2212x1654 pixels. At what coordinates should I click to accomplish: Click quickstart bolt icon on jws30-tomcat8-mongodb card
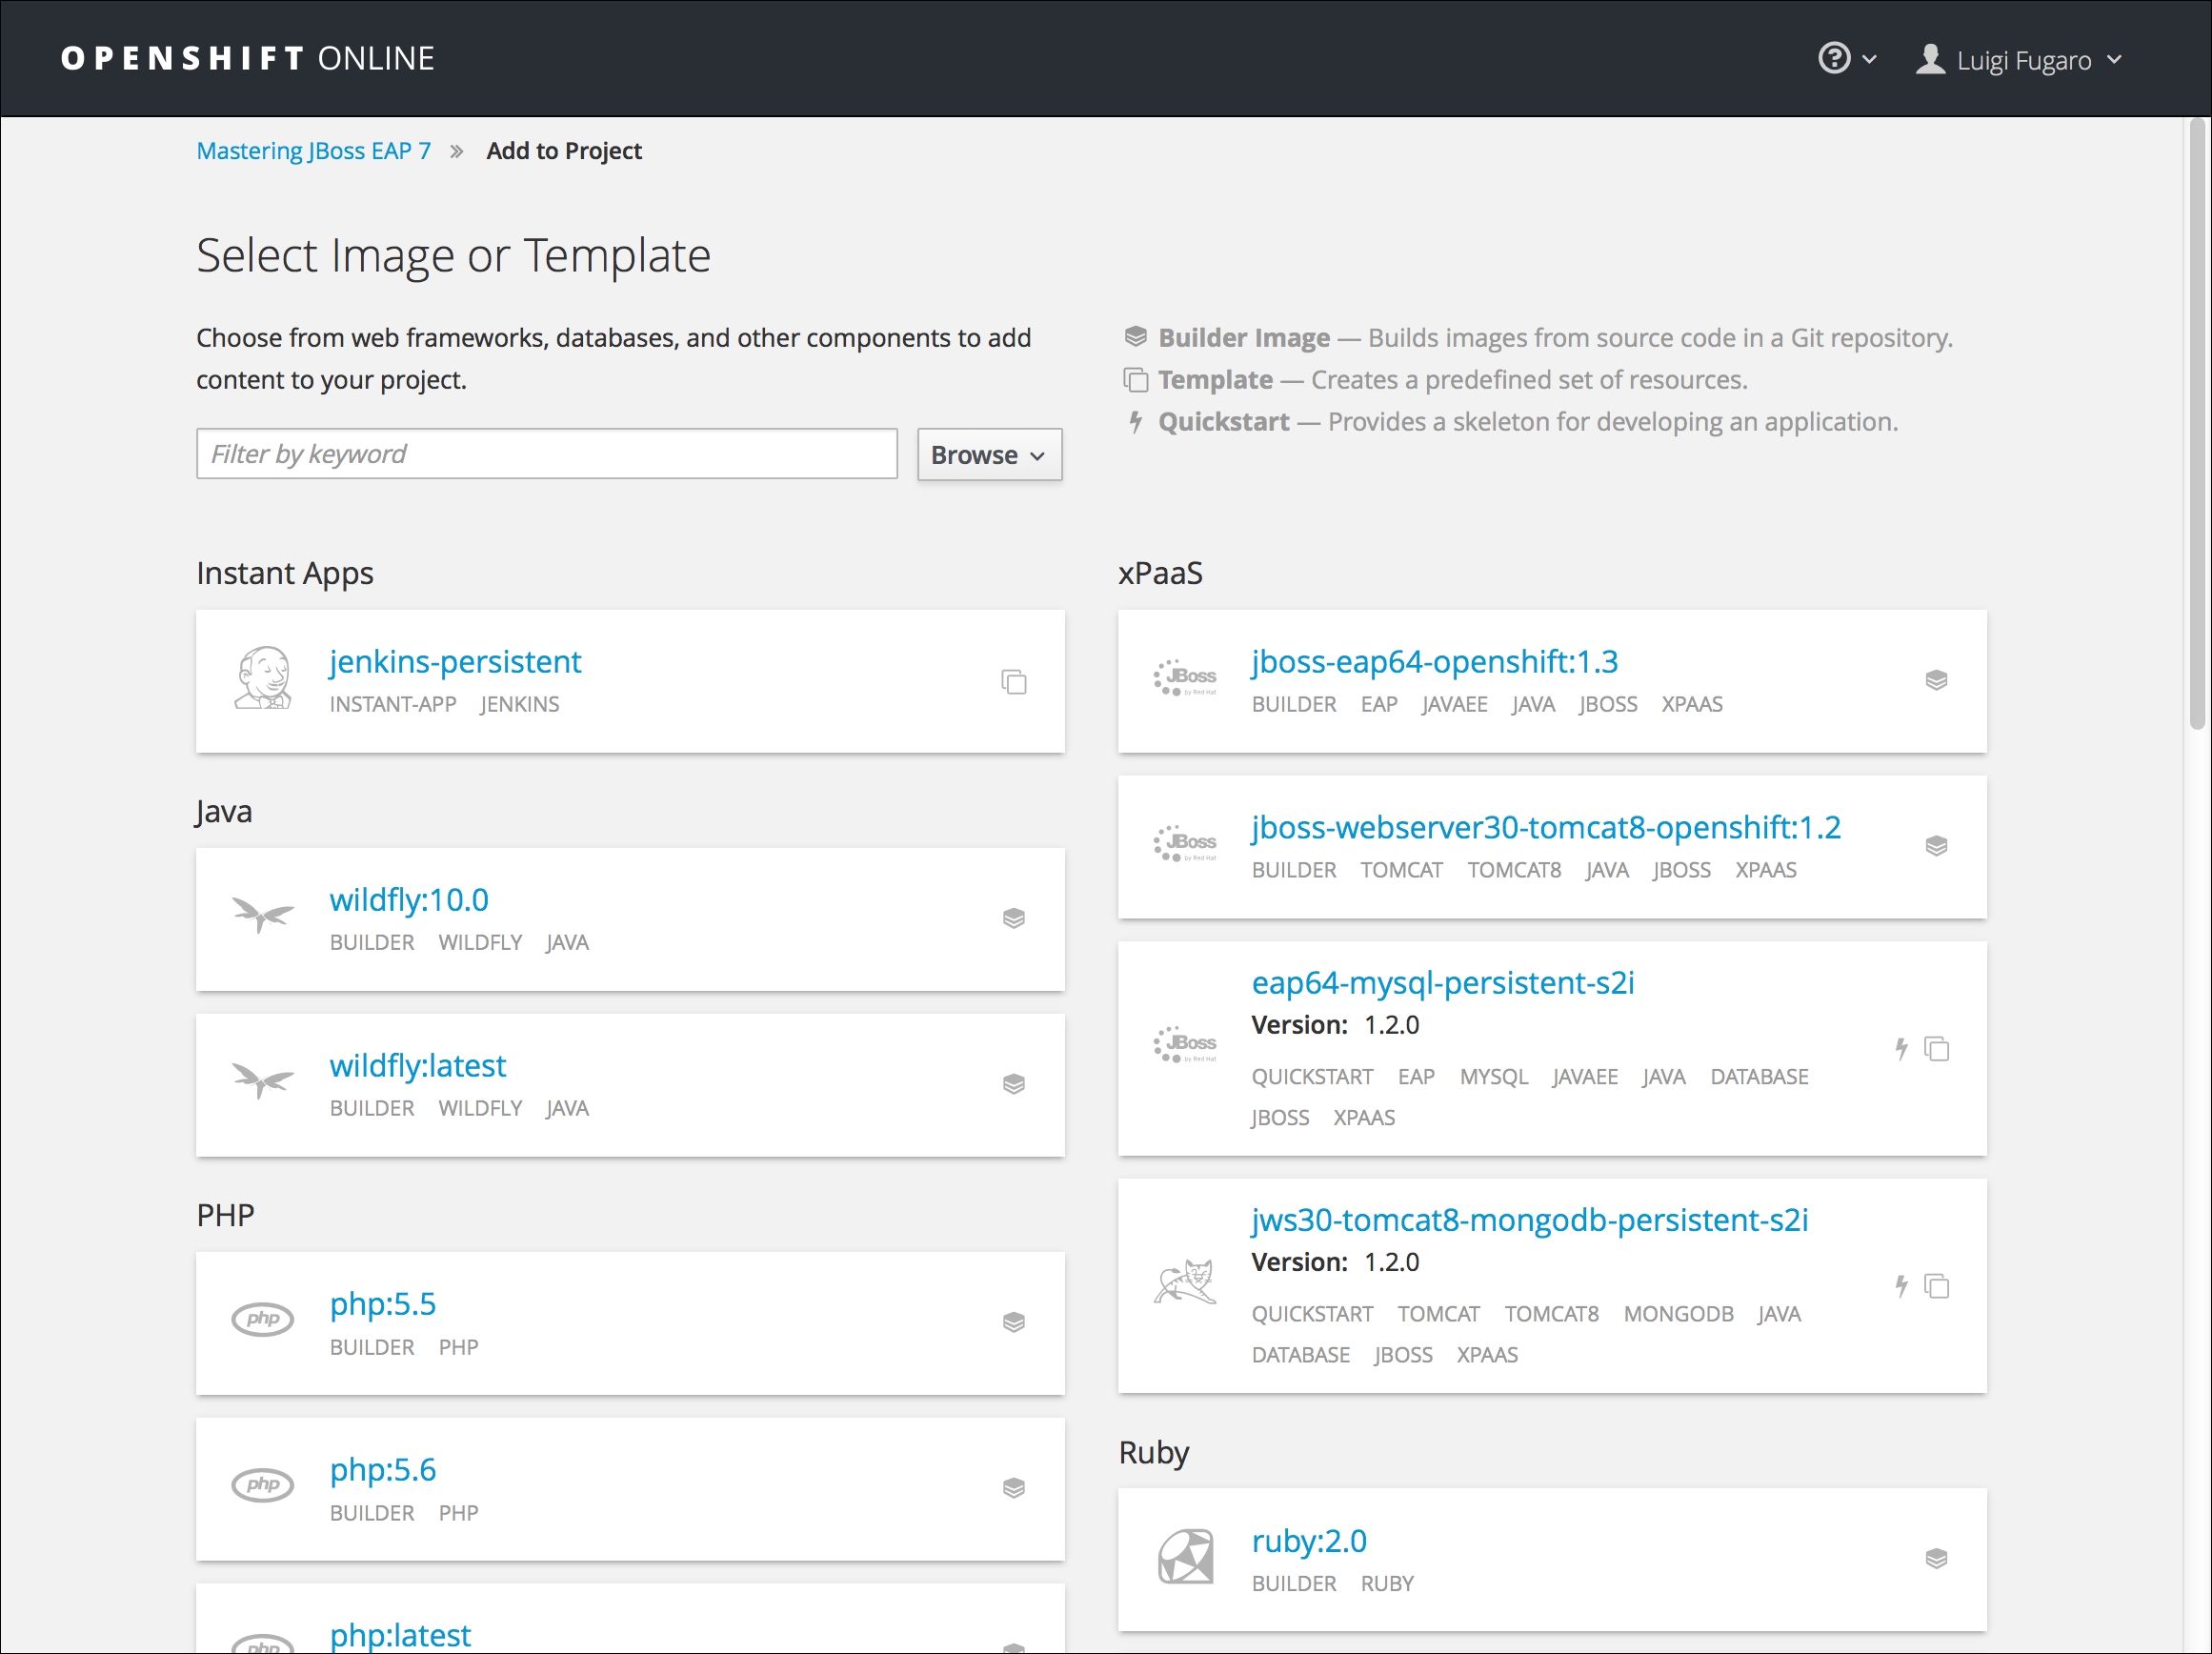point(1902,1286)
